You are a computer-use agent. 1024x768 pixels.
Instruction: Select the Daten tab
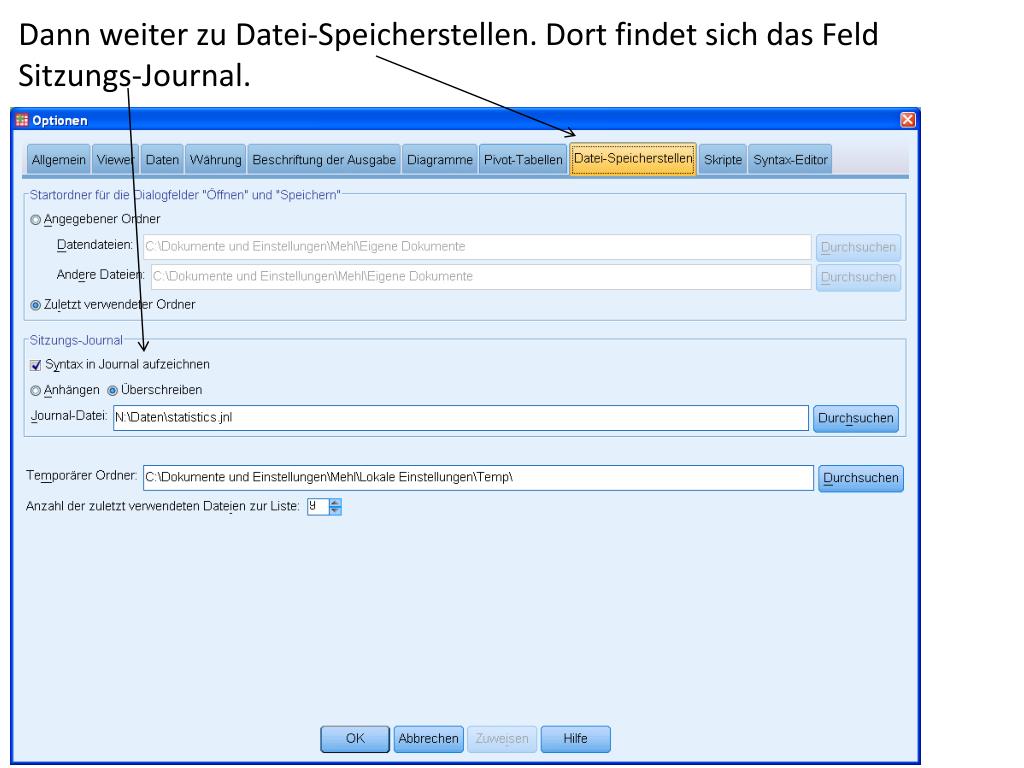(x=162, y=160)
